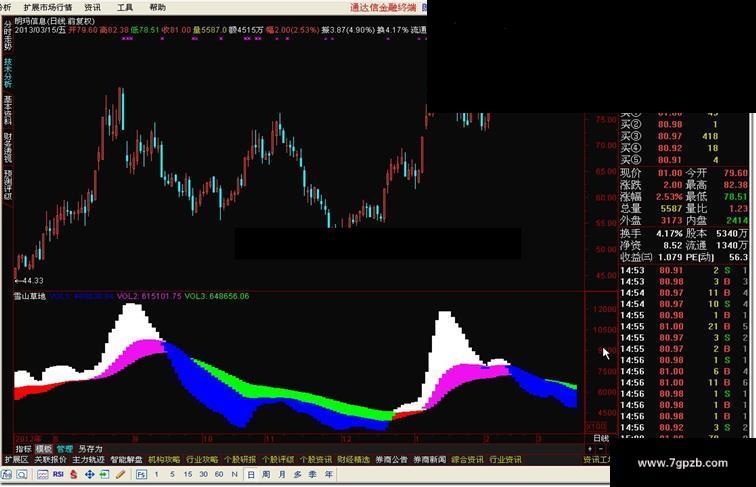Viewport: 756px width, 487px height.
Task: Click the 现价 81.00 quote value
Action: [x=670, y=173]
